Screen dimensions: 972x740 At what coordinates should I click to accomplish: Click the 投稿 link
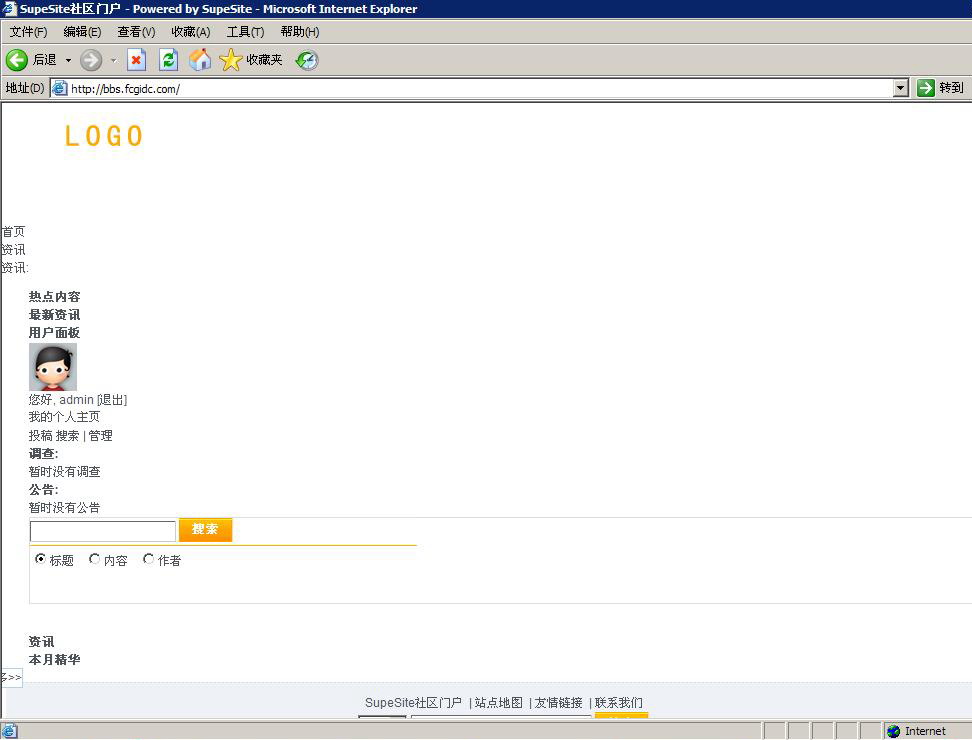40,436
